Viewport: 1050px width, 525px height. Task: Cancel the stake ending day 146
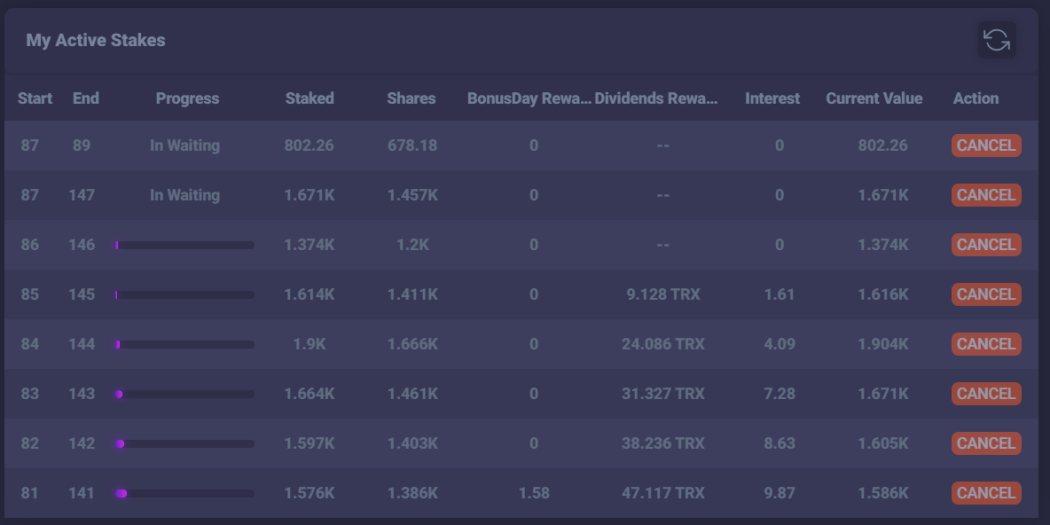tap(986, 244)
